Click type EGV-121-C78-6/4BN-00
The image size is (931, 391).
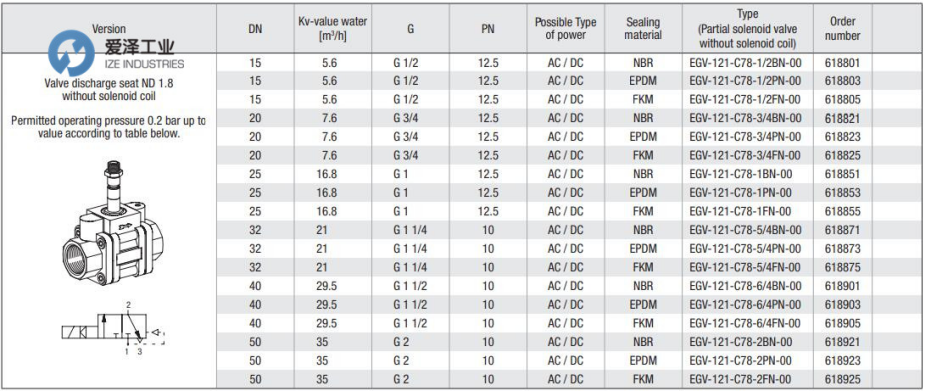[745, 286]
